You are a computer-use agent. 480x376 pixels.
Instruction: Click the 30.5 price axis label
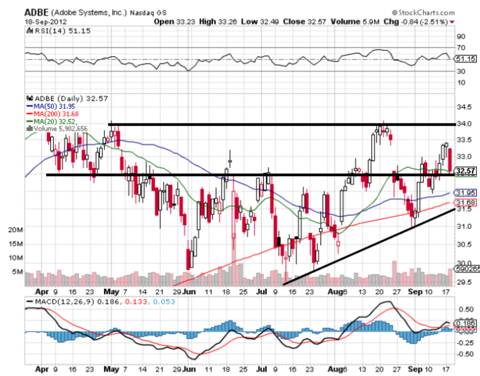(x=464, y=245)
